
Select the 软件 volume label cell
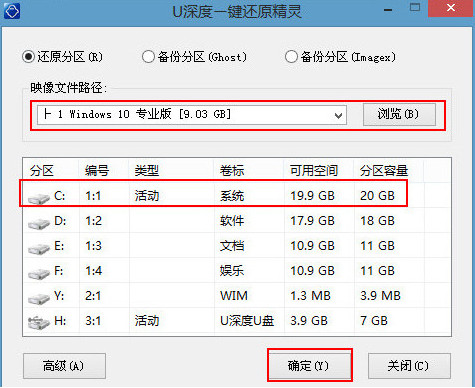click(232, 221)
